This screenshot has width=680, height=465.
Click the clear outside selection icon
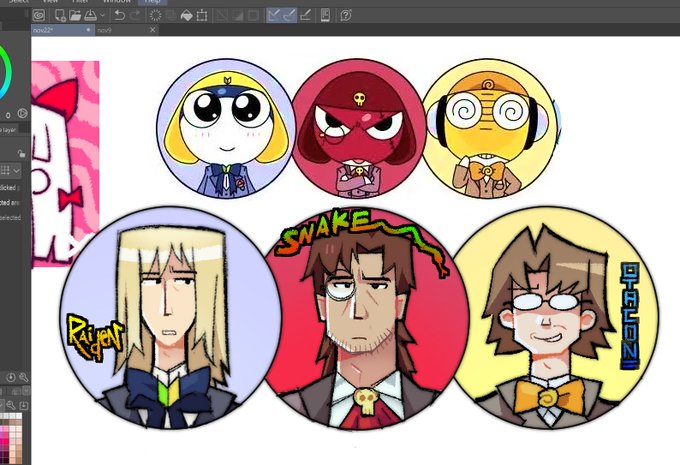click(x=171, y=16)
